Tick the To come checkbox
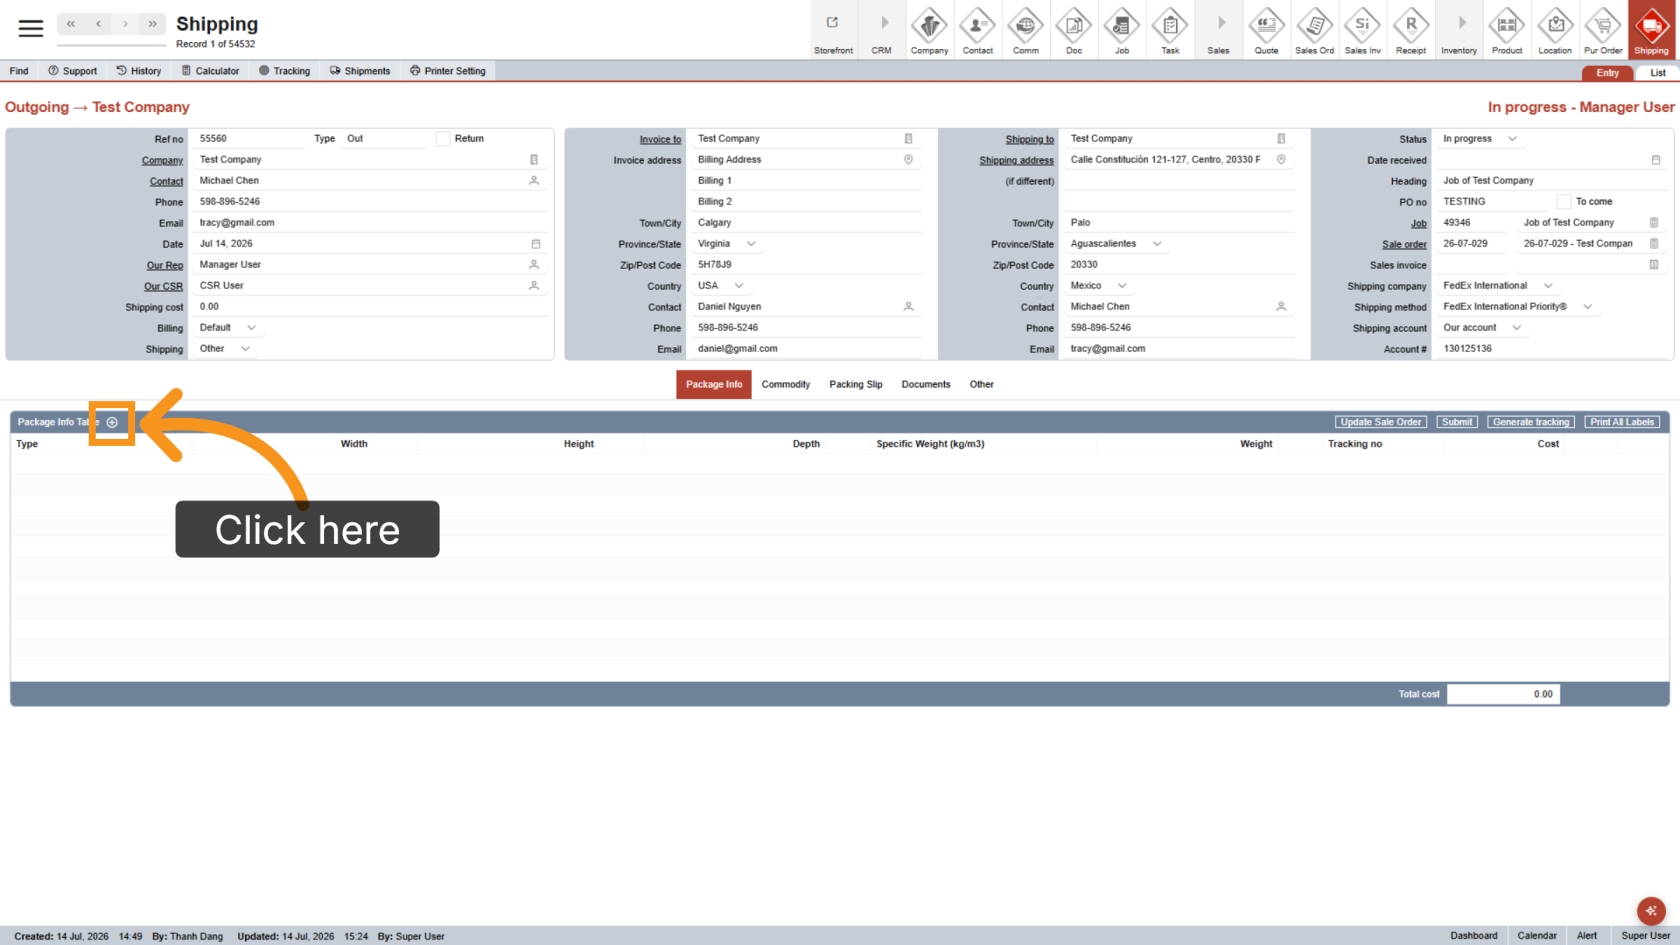The image size is (1680, 945). point(1564,202)
